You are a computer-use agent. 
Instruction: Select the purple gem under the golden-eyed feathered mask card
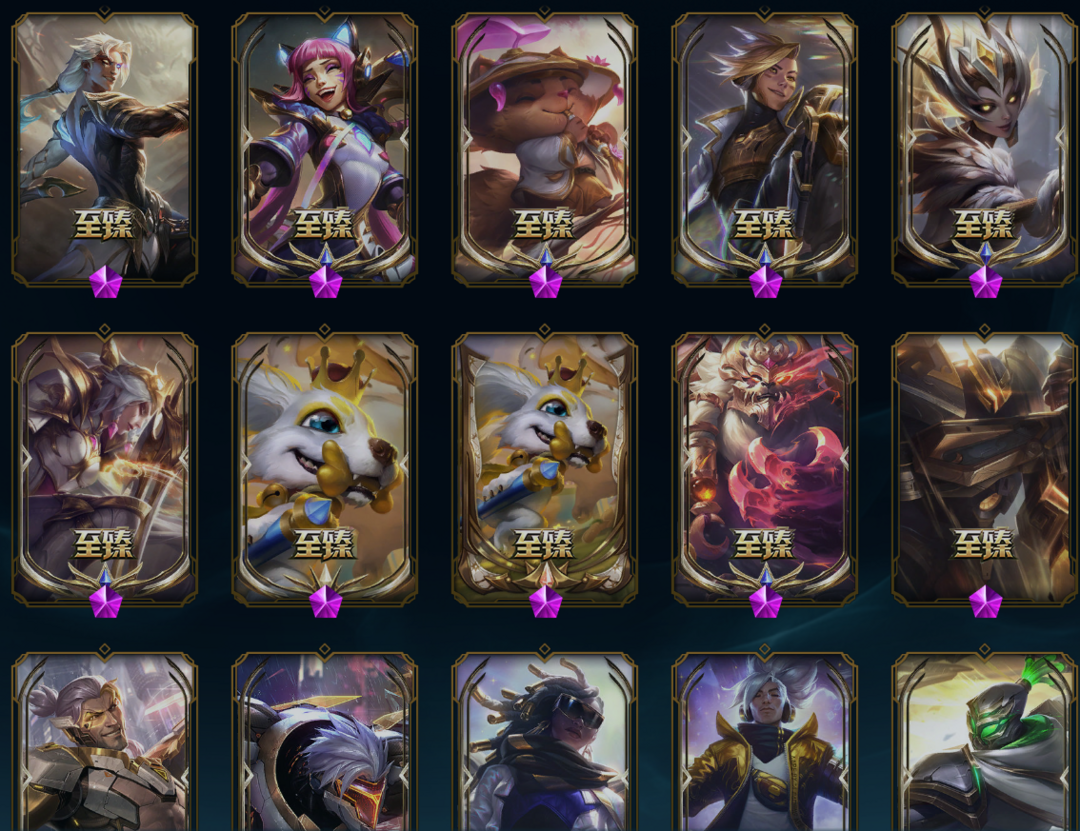click(985, 283)
